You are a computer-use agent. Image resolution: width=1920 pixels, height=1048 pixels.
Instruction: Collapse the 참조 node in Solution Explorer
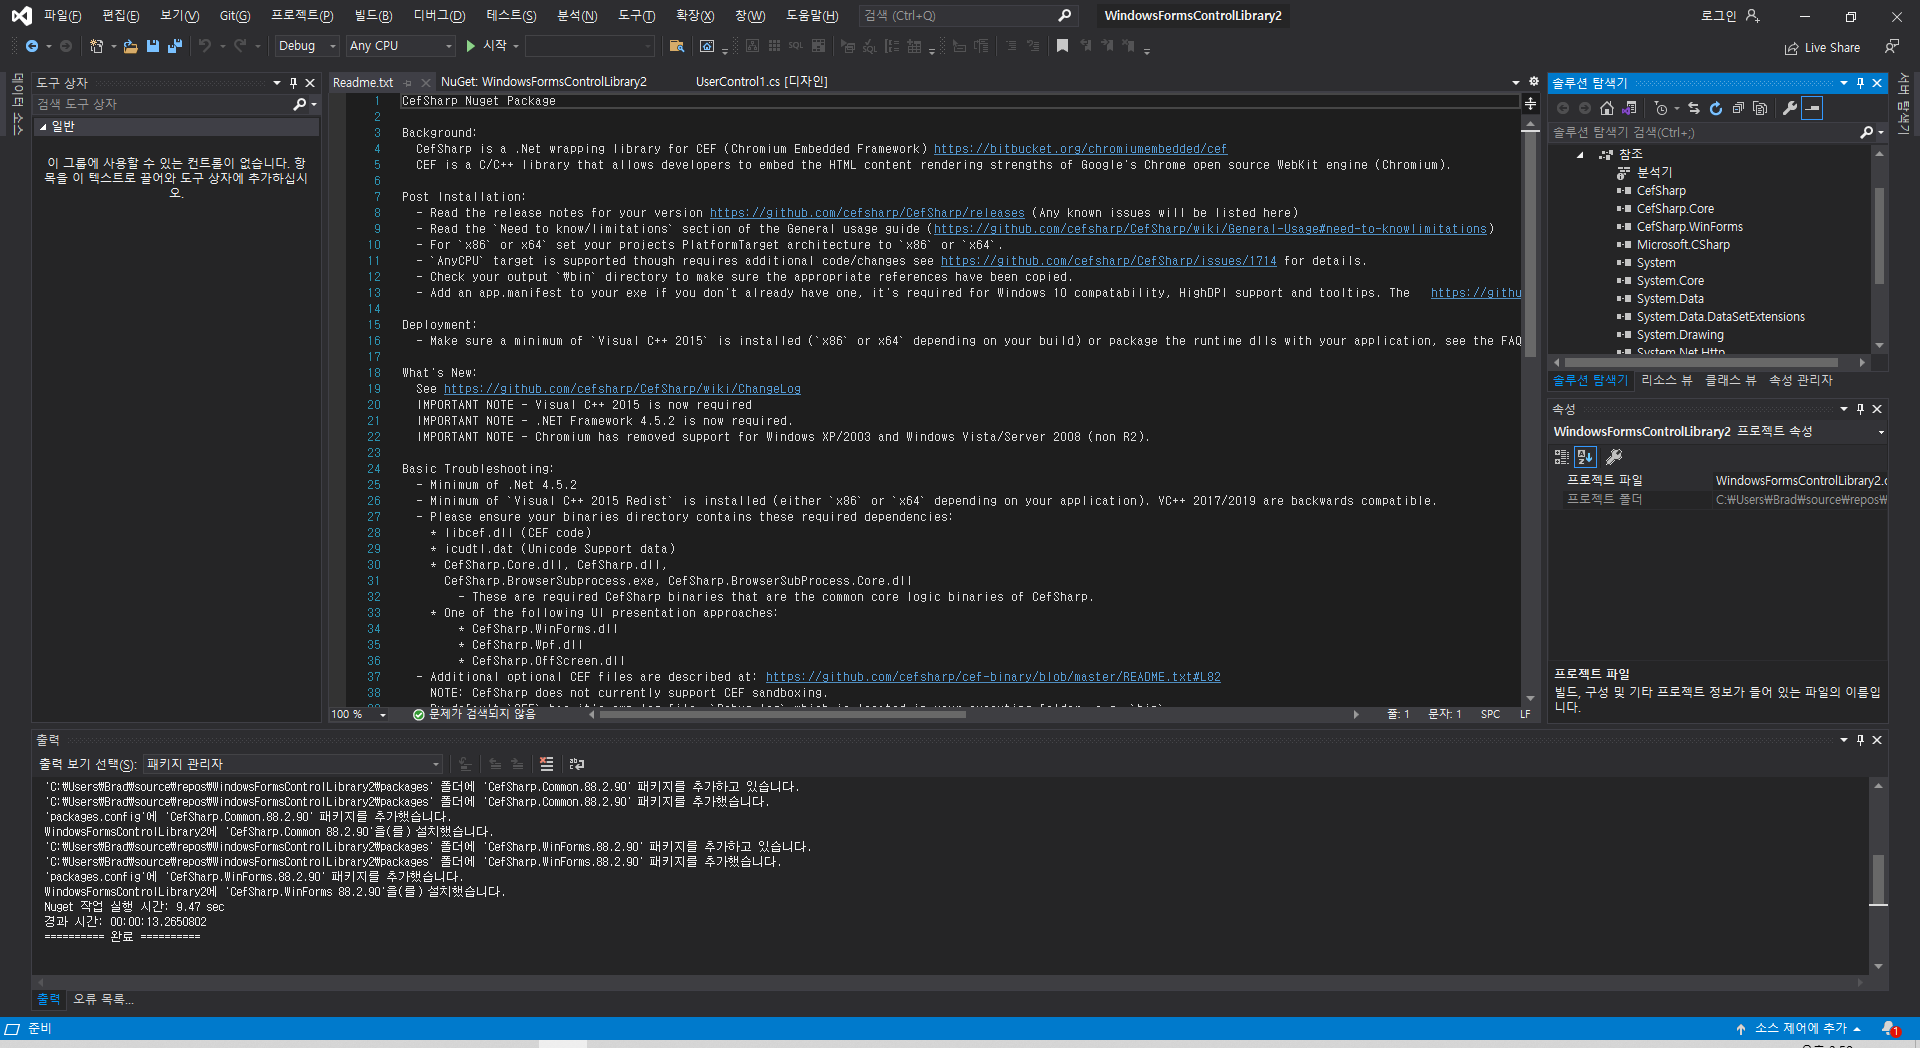point(1580,155)
